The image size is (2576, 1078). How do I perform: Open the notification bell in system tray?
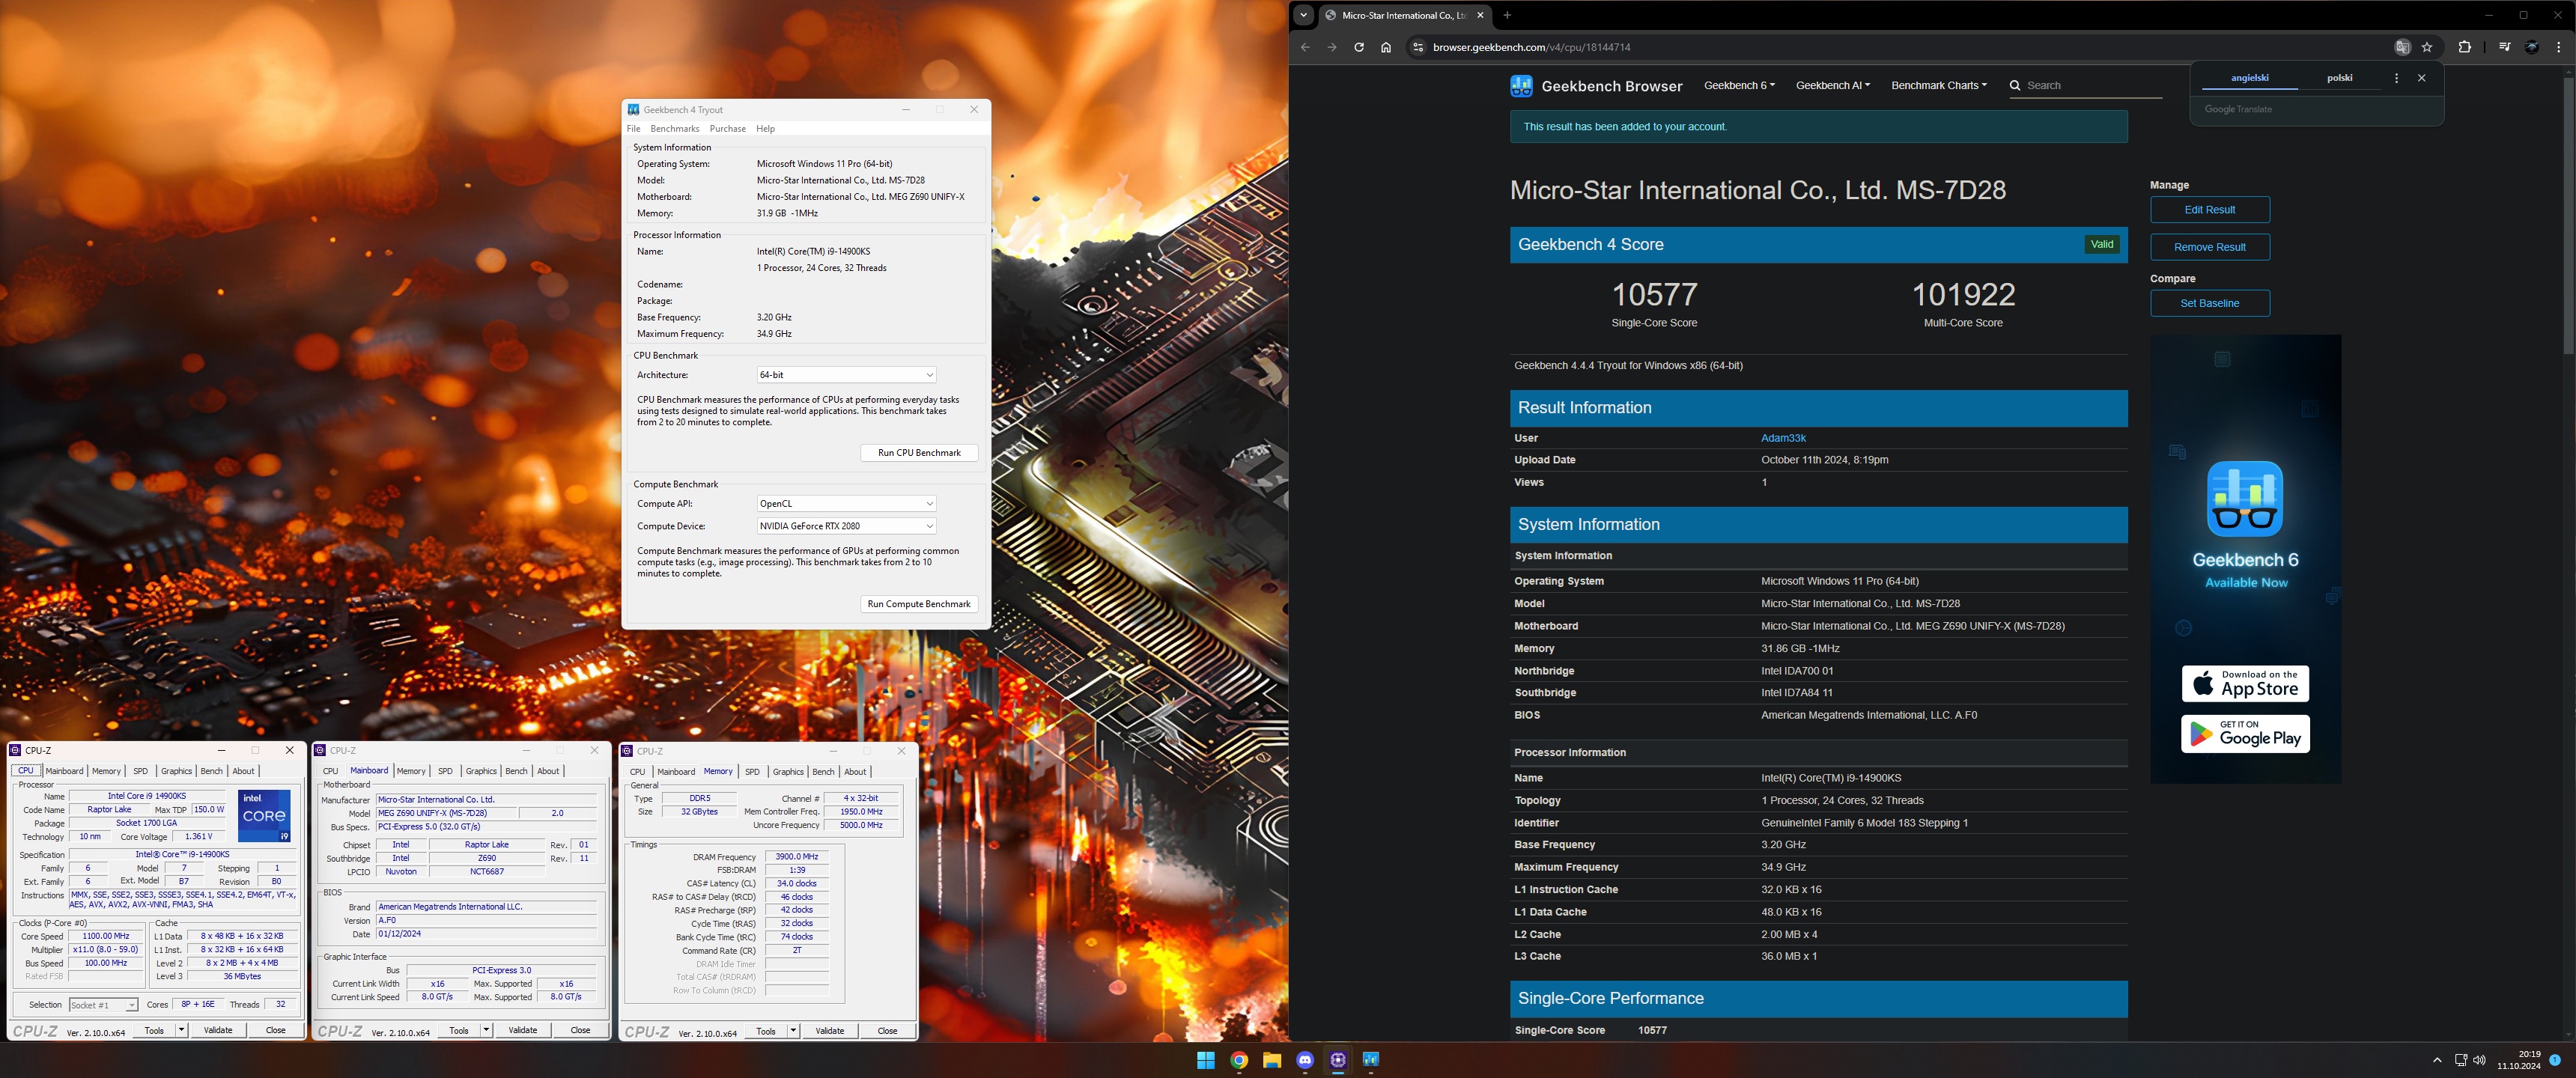click(x=2555, y=1060)
